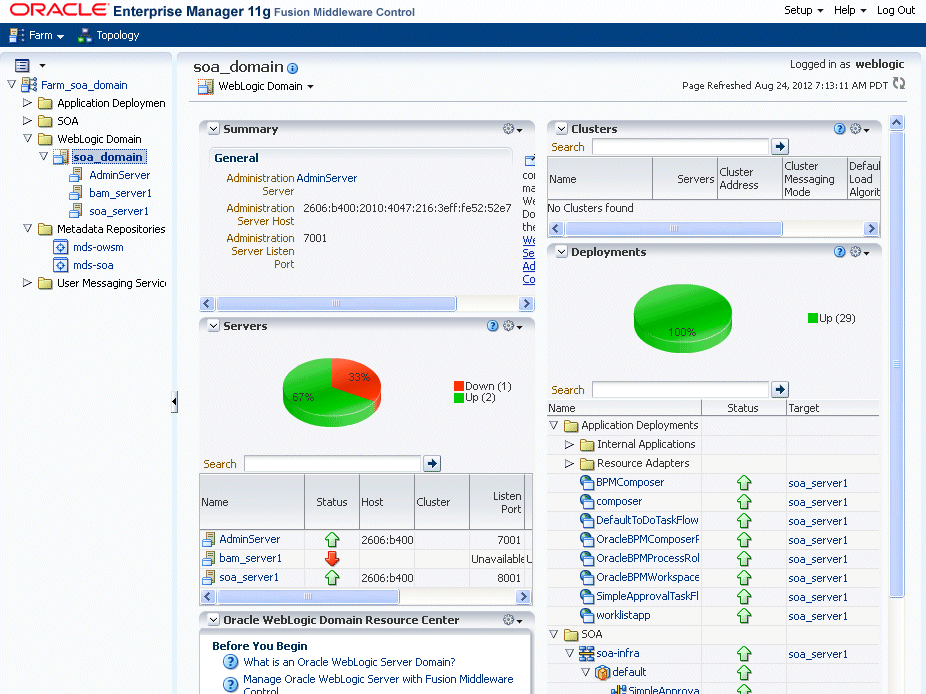Screen dimensions: 926x694
Task: Open the Clusters panel gear options
Action: [x=859, y=129]
